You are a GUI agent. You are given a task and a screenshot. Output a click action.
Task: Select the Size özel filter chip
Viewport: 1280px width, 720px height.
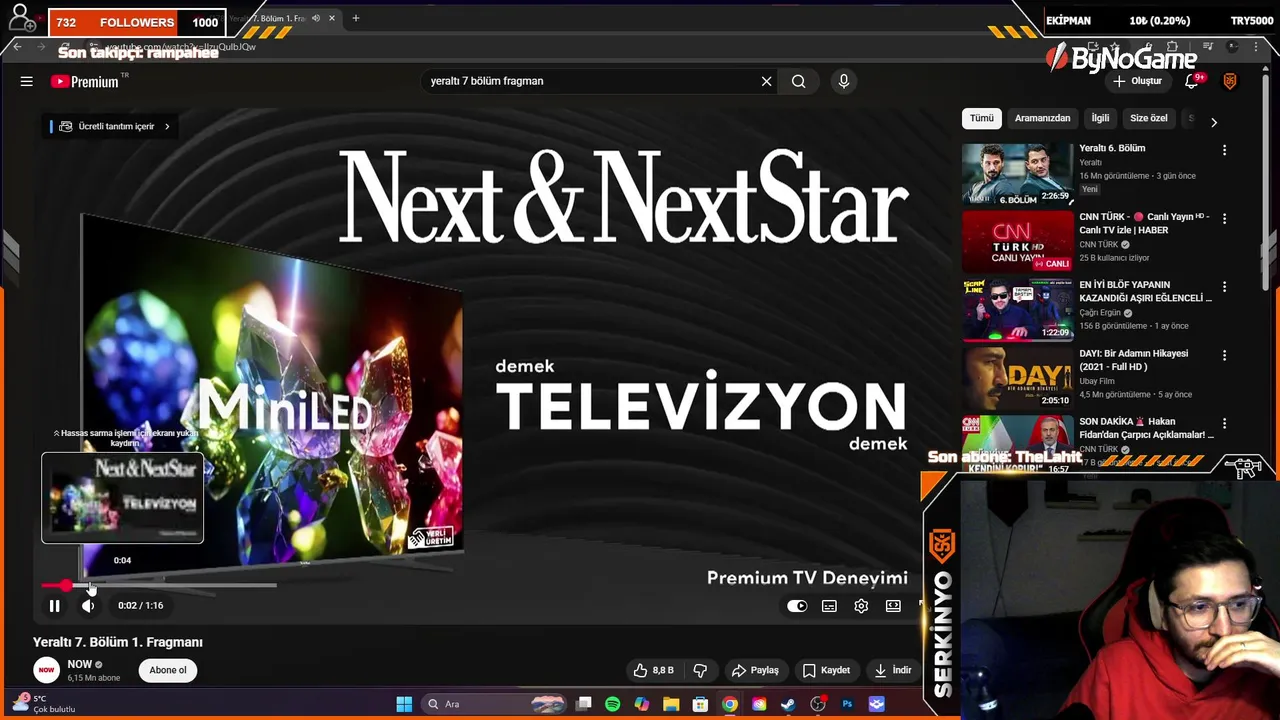1148,118
